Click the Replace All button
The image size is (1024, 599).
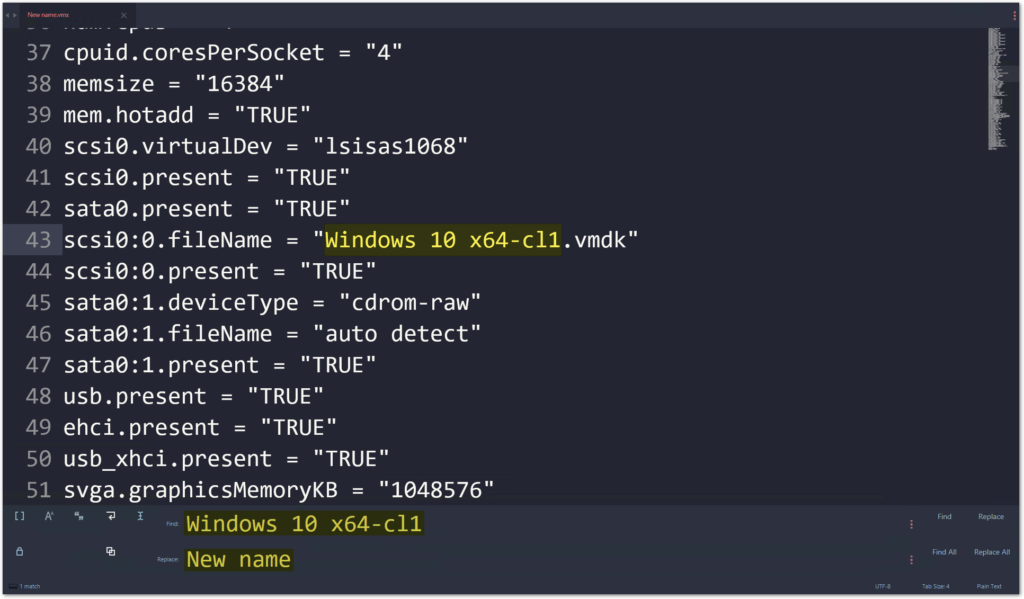991,552
